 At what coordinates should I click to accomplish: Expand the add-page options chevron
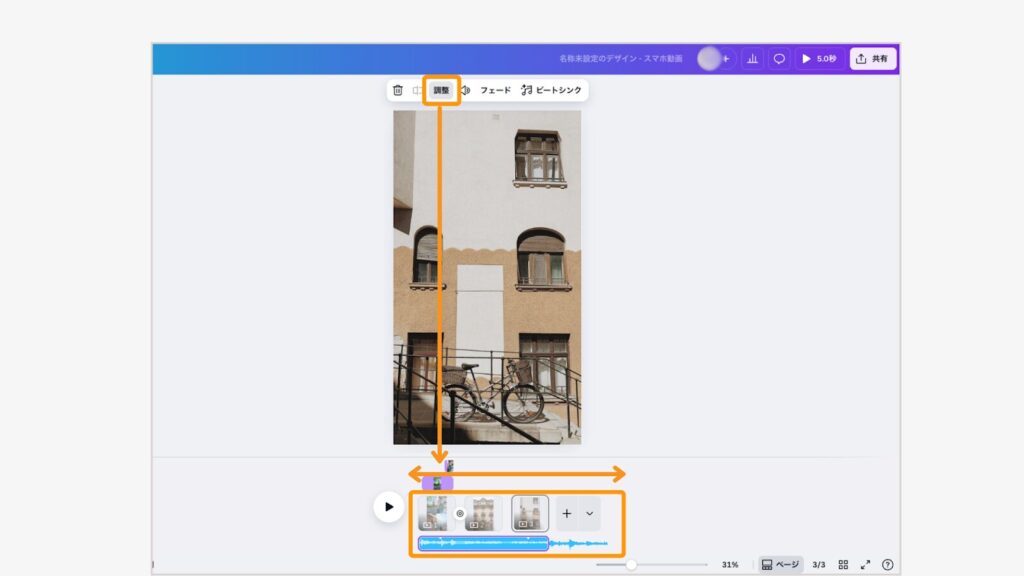coord(589,513)
